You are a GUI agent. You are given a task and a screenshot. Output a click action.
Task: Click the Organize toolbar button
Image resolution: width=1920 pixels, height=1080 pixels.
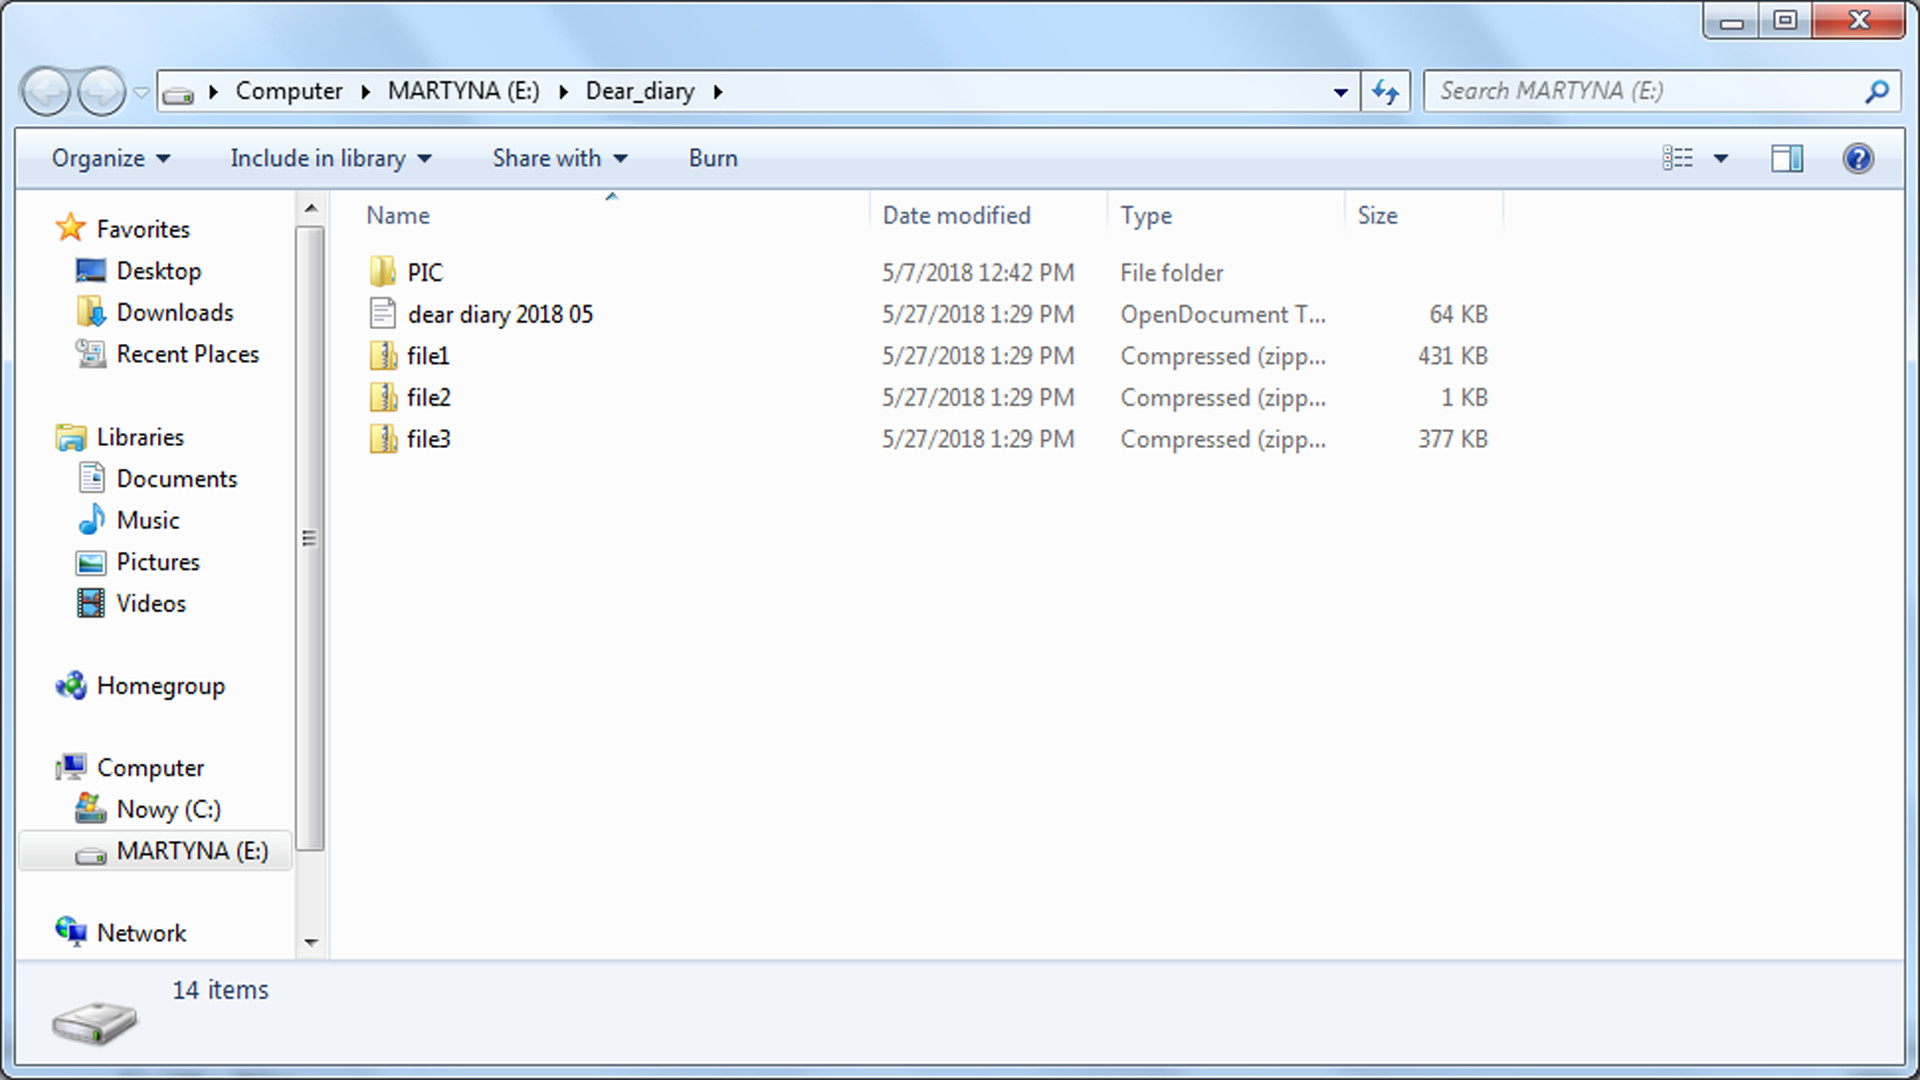pyautogui.click(x=98, y=158)
